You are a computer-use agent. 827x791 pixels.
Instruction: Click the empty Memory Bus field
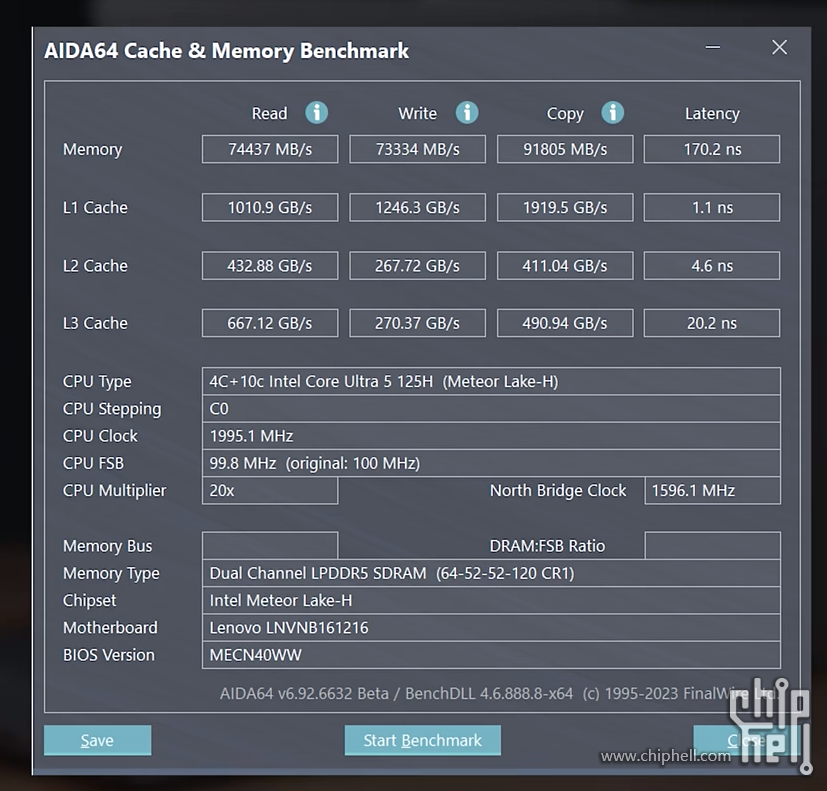tap(270, 546)
